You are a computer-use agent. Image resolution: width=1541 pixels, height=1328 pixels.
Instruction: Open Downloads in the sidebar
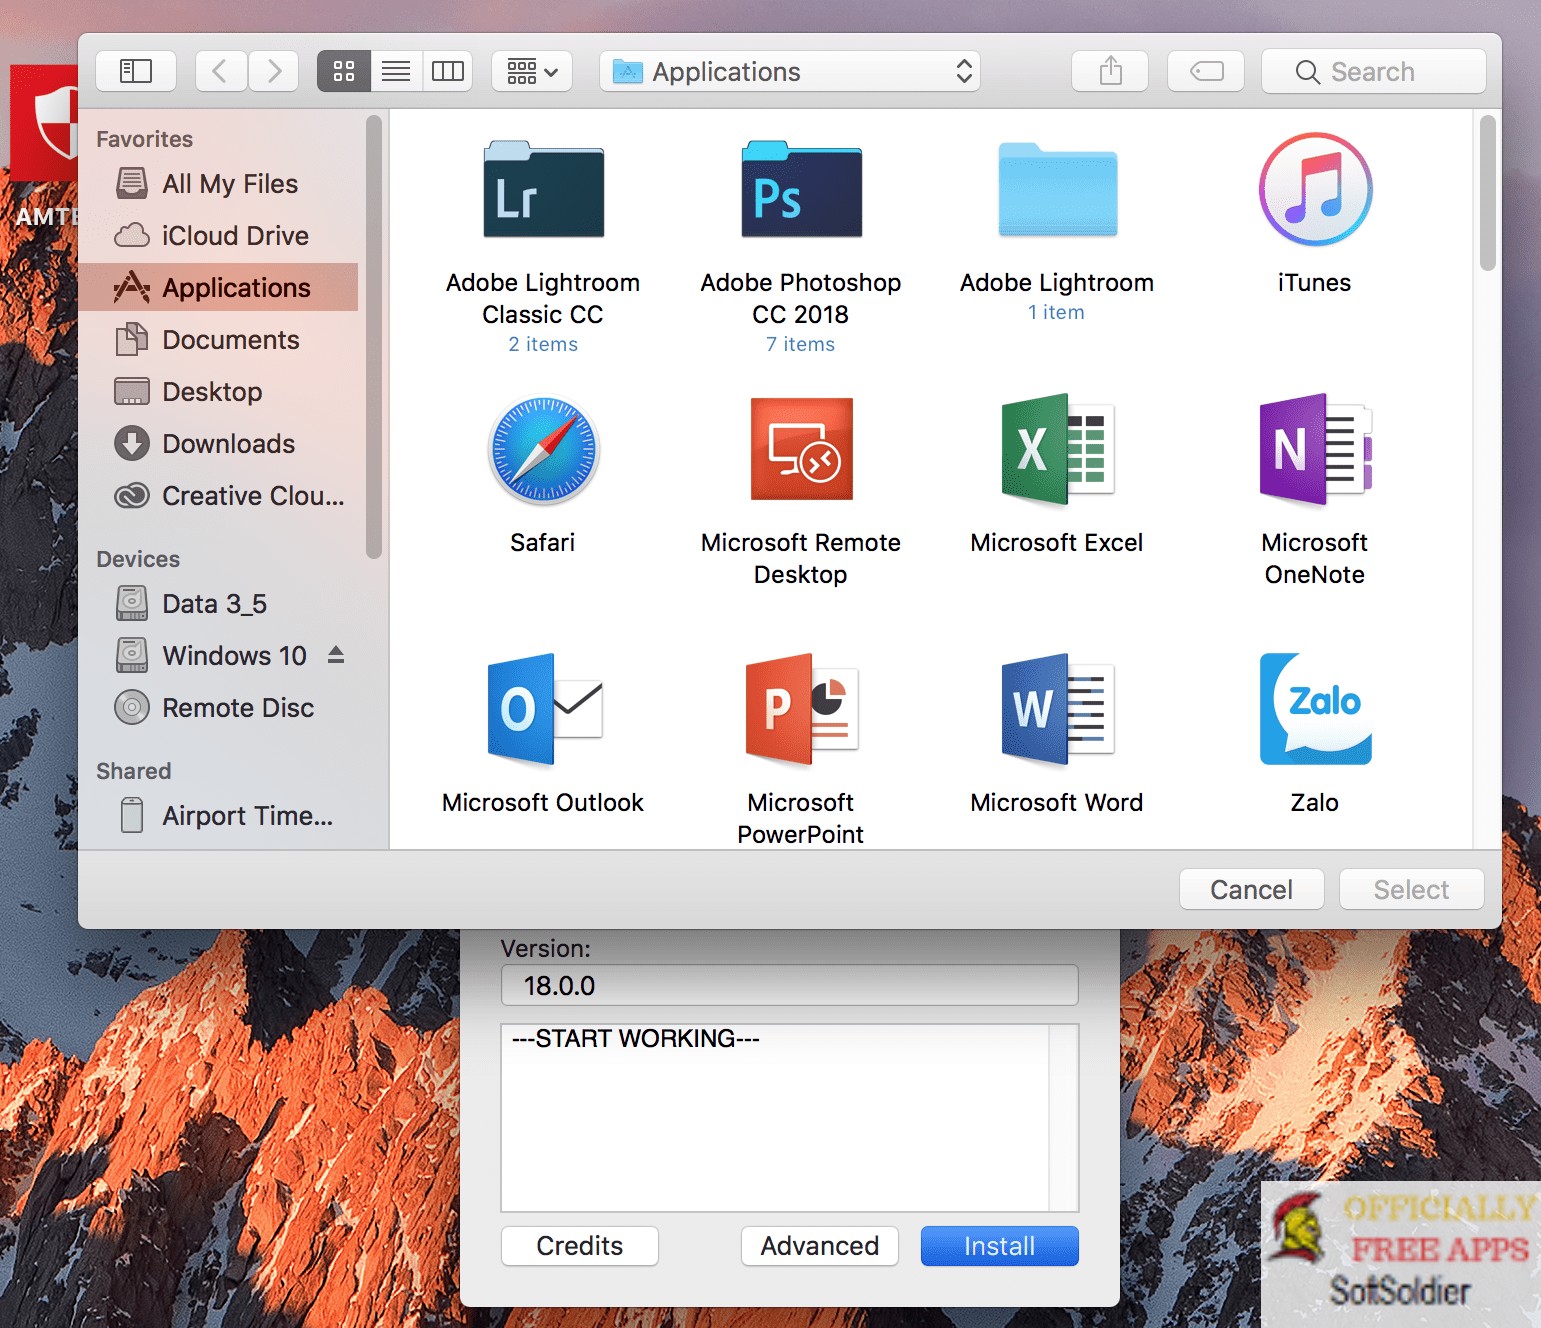(228, 444)
